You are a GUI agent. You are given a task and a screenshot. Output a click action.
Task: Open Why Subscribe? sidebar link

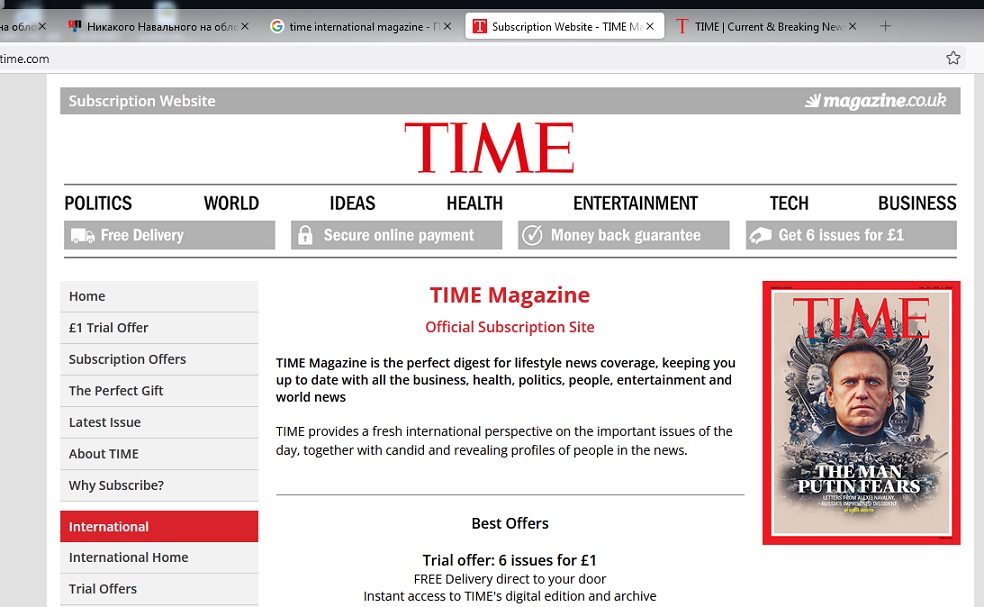click(x=159, y=485)
